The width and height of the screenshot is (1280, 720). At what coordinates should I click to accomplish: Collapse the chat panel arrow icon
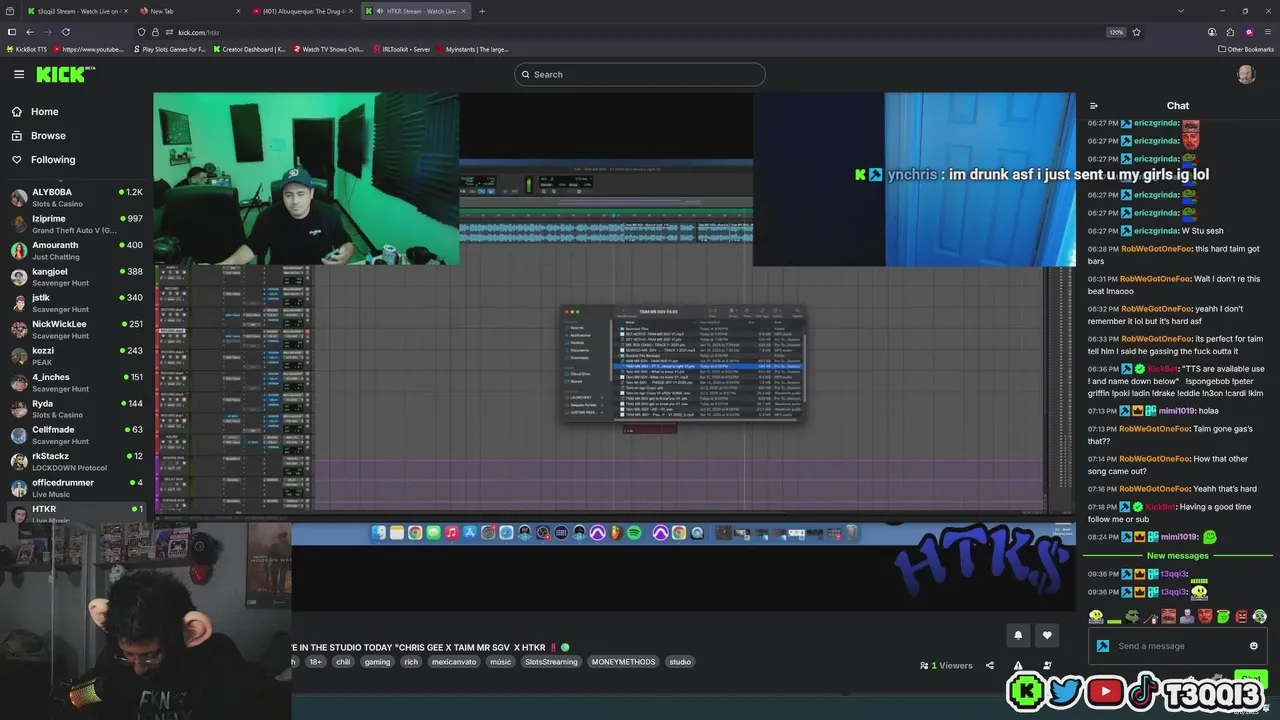[1094, 106]
